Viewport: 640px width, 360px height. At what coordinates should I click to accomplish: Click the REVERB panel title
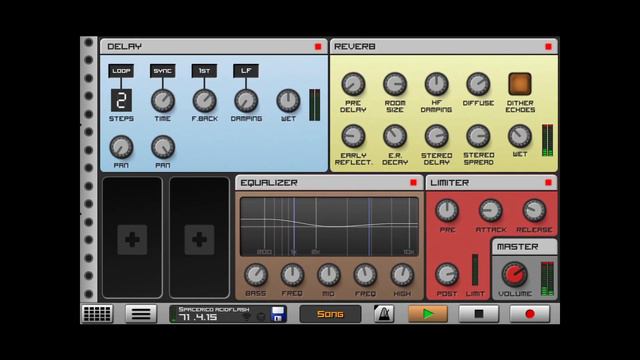pos(355,47)
